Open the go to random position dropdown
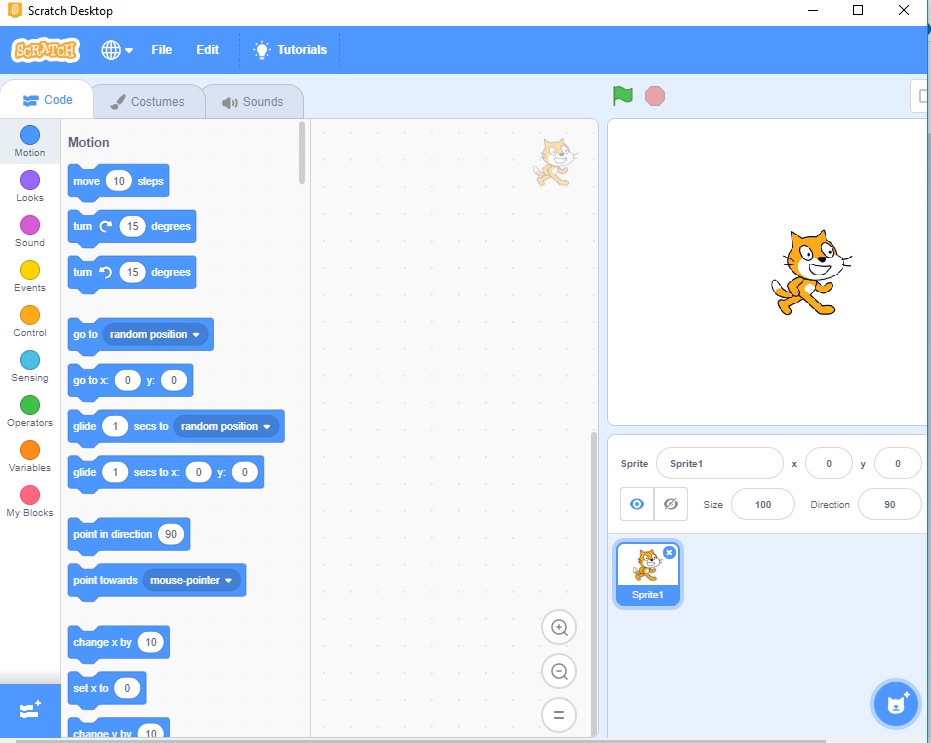Viewport: 931px width, 743px height. 156,334
